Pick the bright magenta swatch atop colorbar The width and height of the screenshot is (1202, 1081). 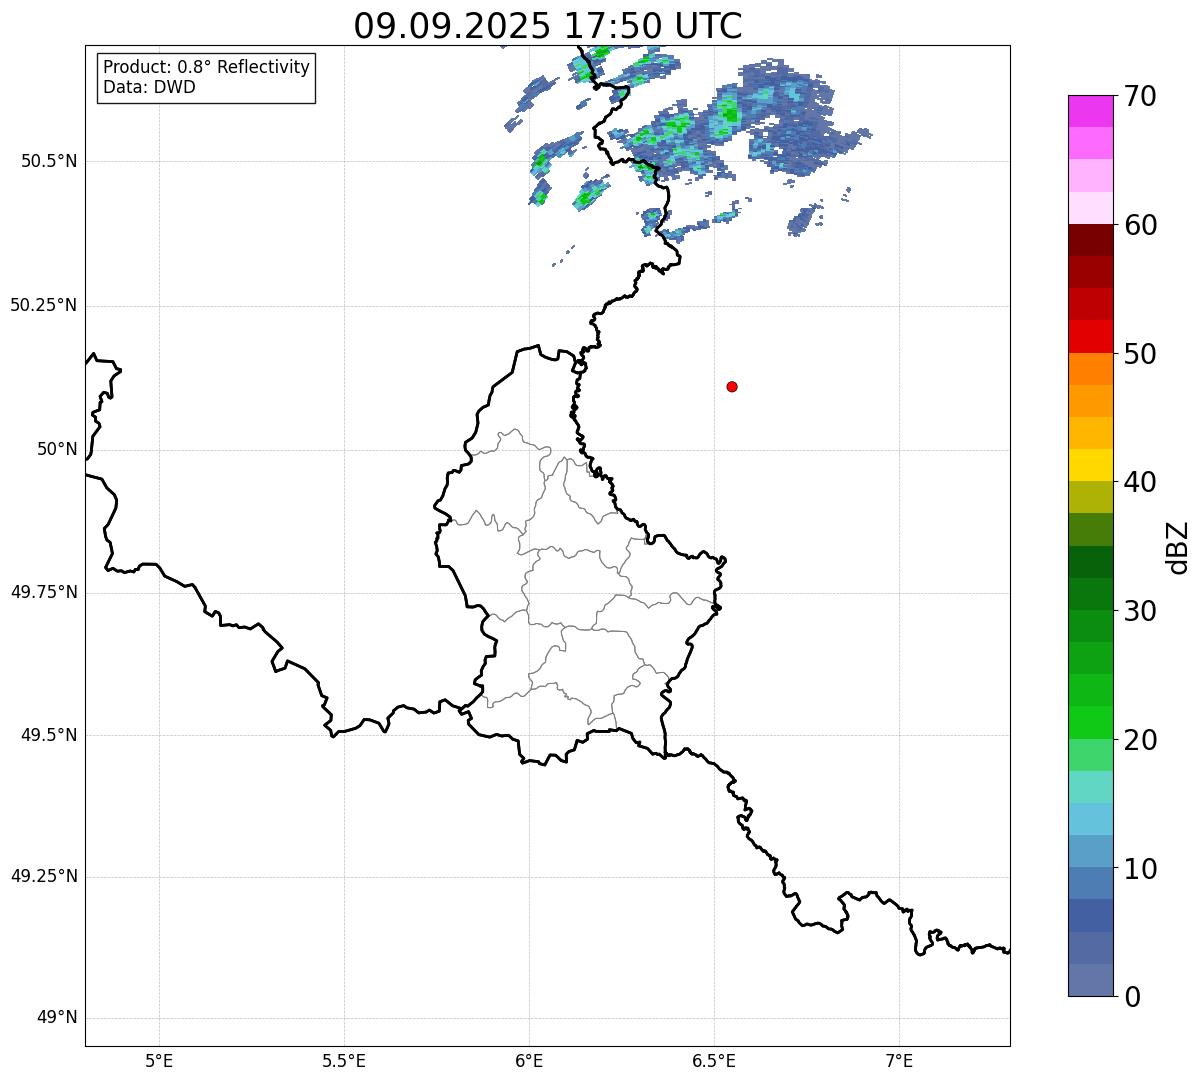1091,111
